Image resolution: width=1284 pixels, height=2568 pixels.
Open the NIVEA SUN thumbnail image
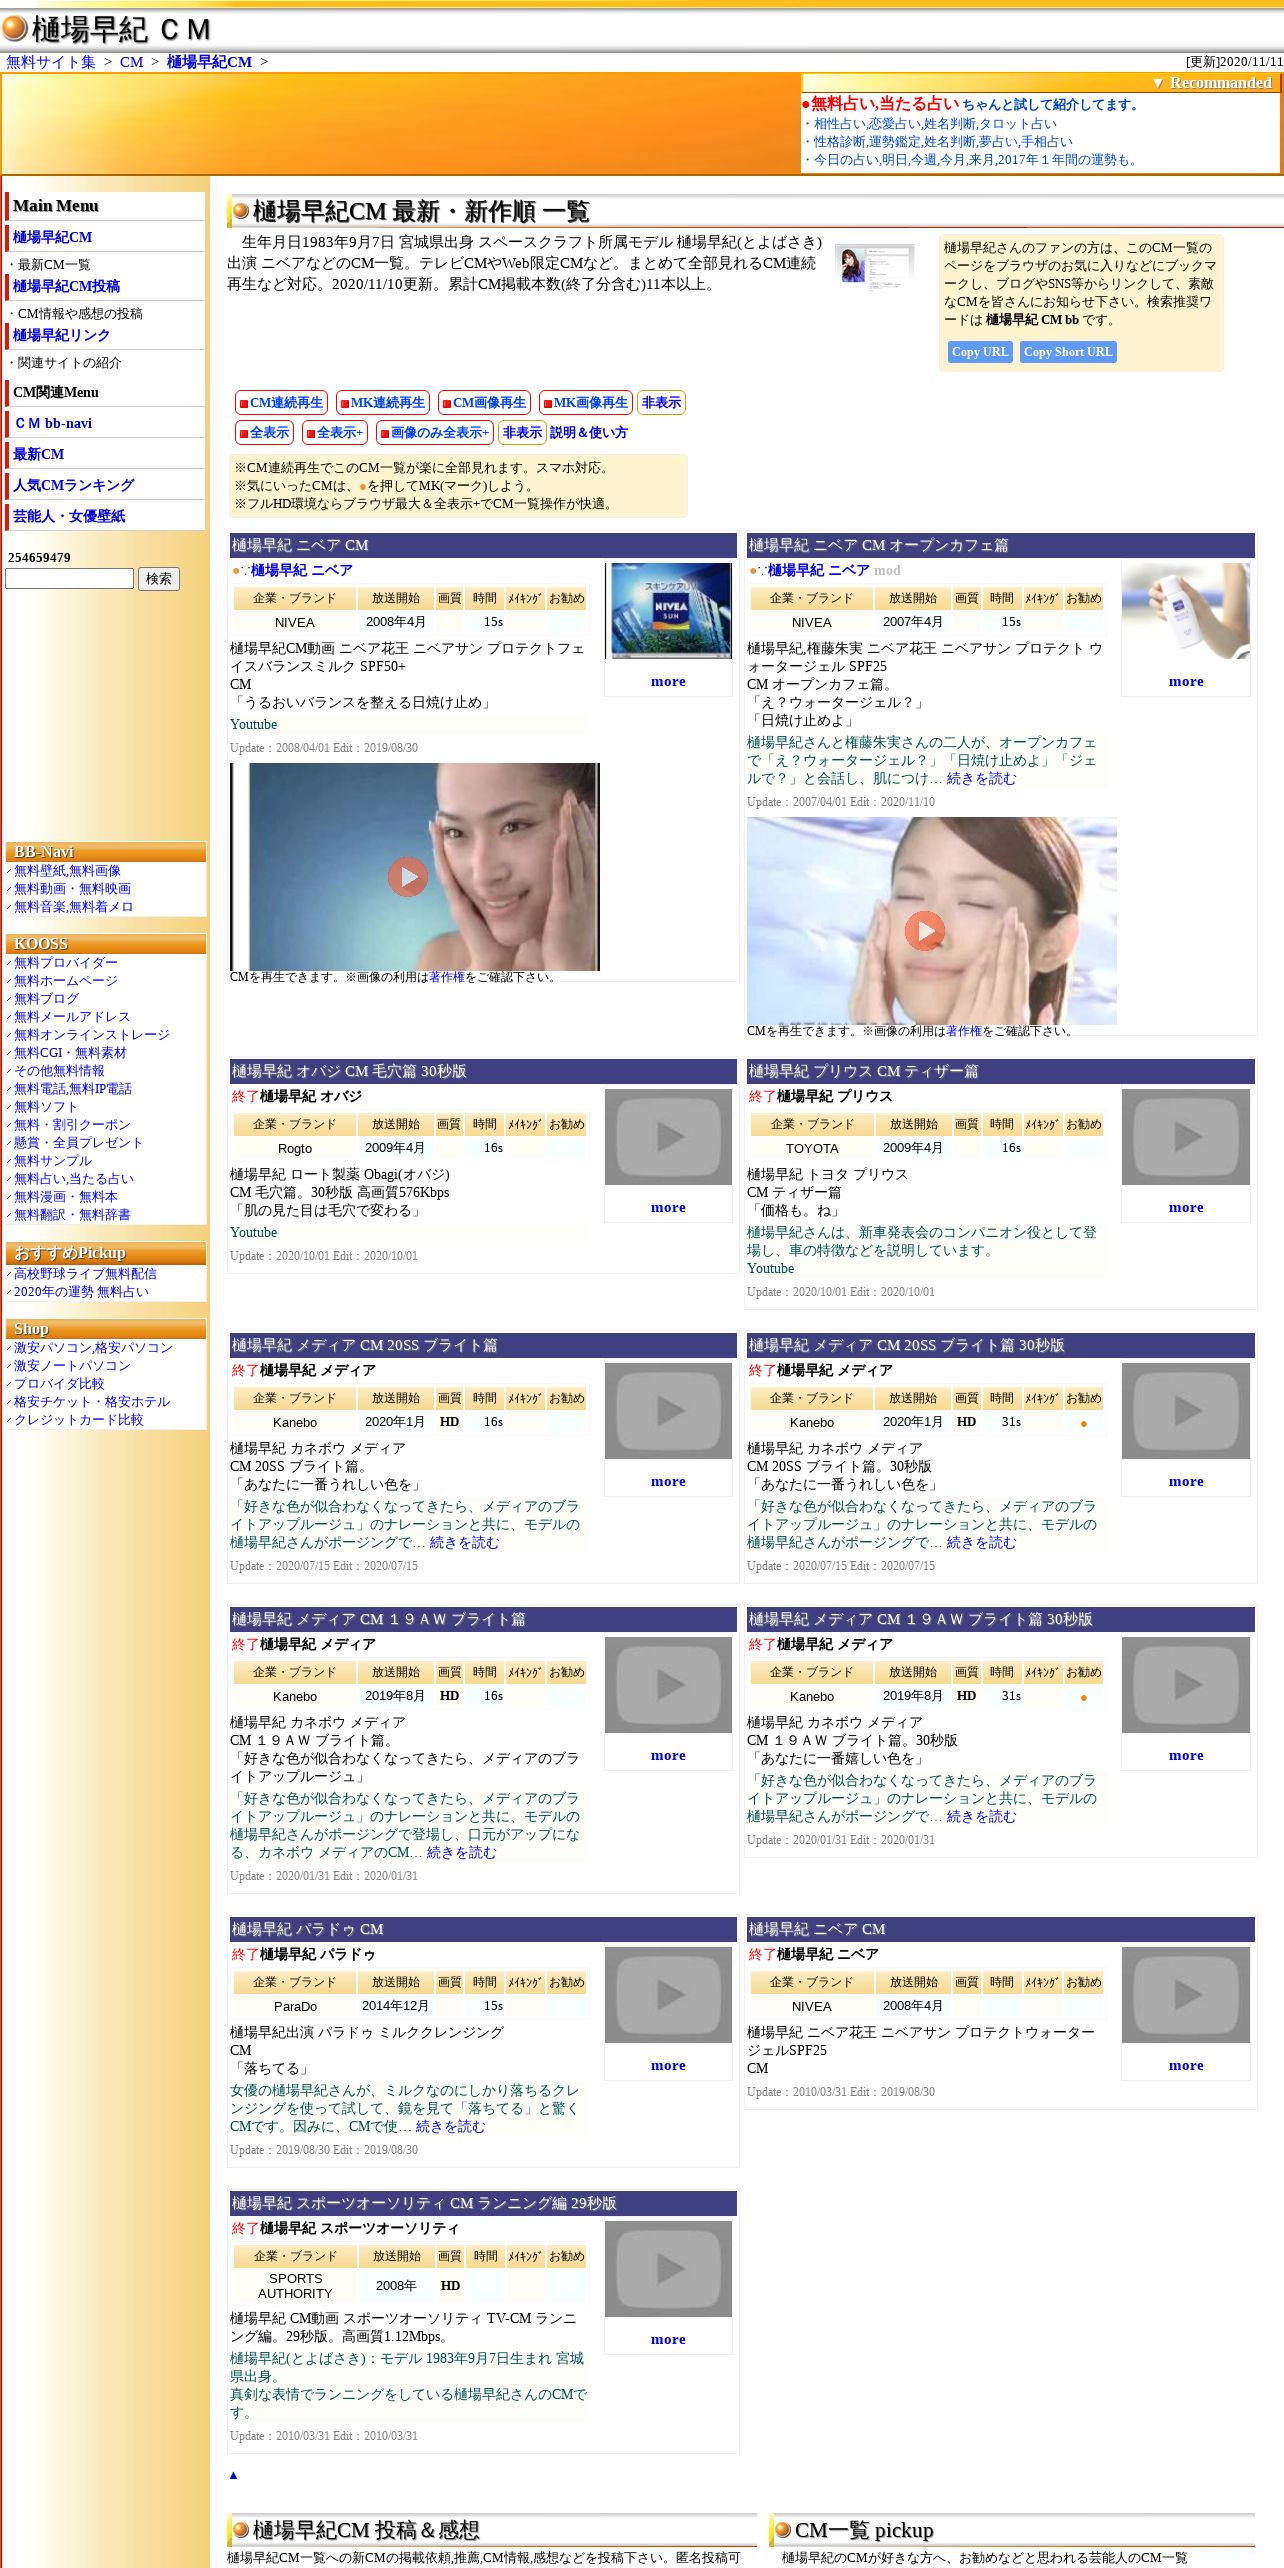[x=670, y=610]
